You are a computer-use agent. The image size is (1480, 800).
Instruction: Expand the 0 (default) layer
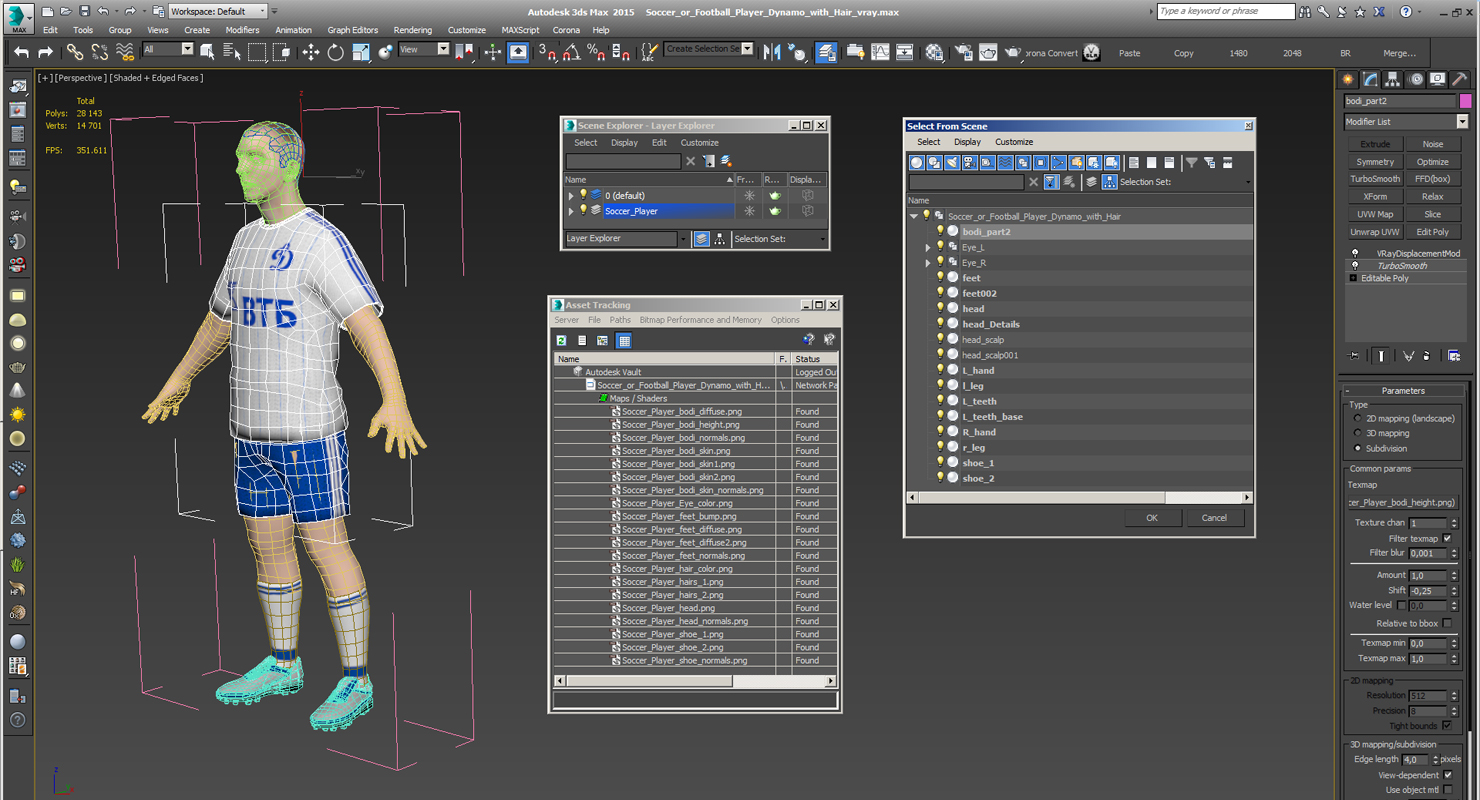tap(572, 196)
